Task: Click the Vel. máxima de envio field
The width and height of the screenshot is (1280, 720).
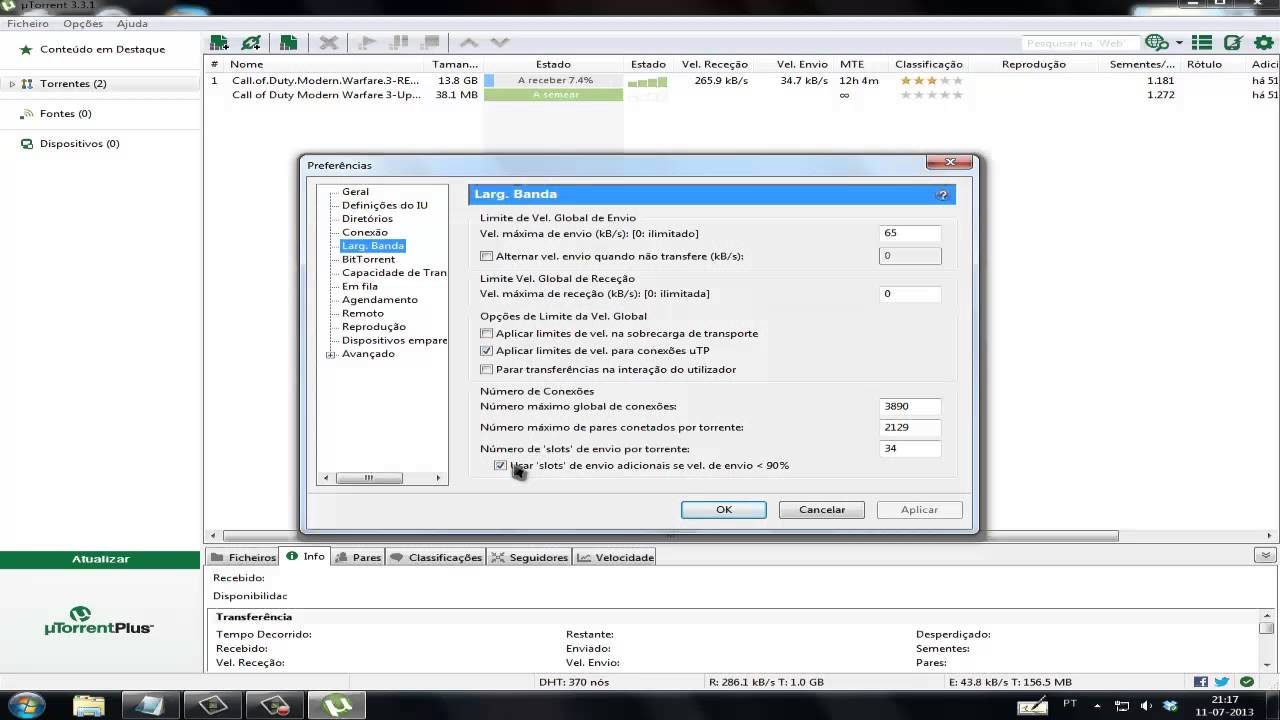Action: click(x=910, y=233)
